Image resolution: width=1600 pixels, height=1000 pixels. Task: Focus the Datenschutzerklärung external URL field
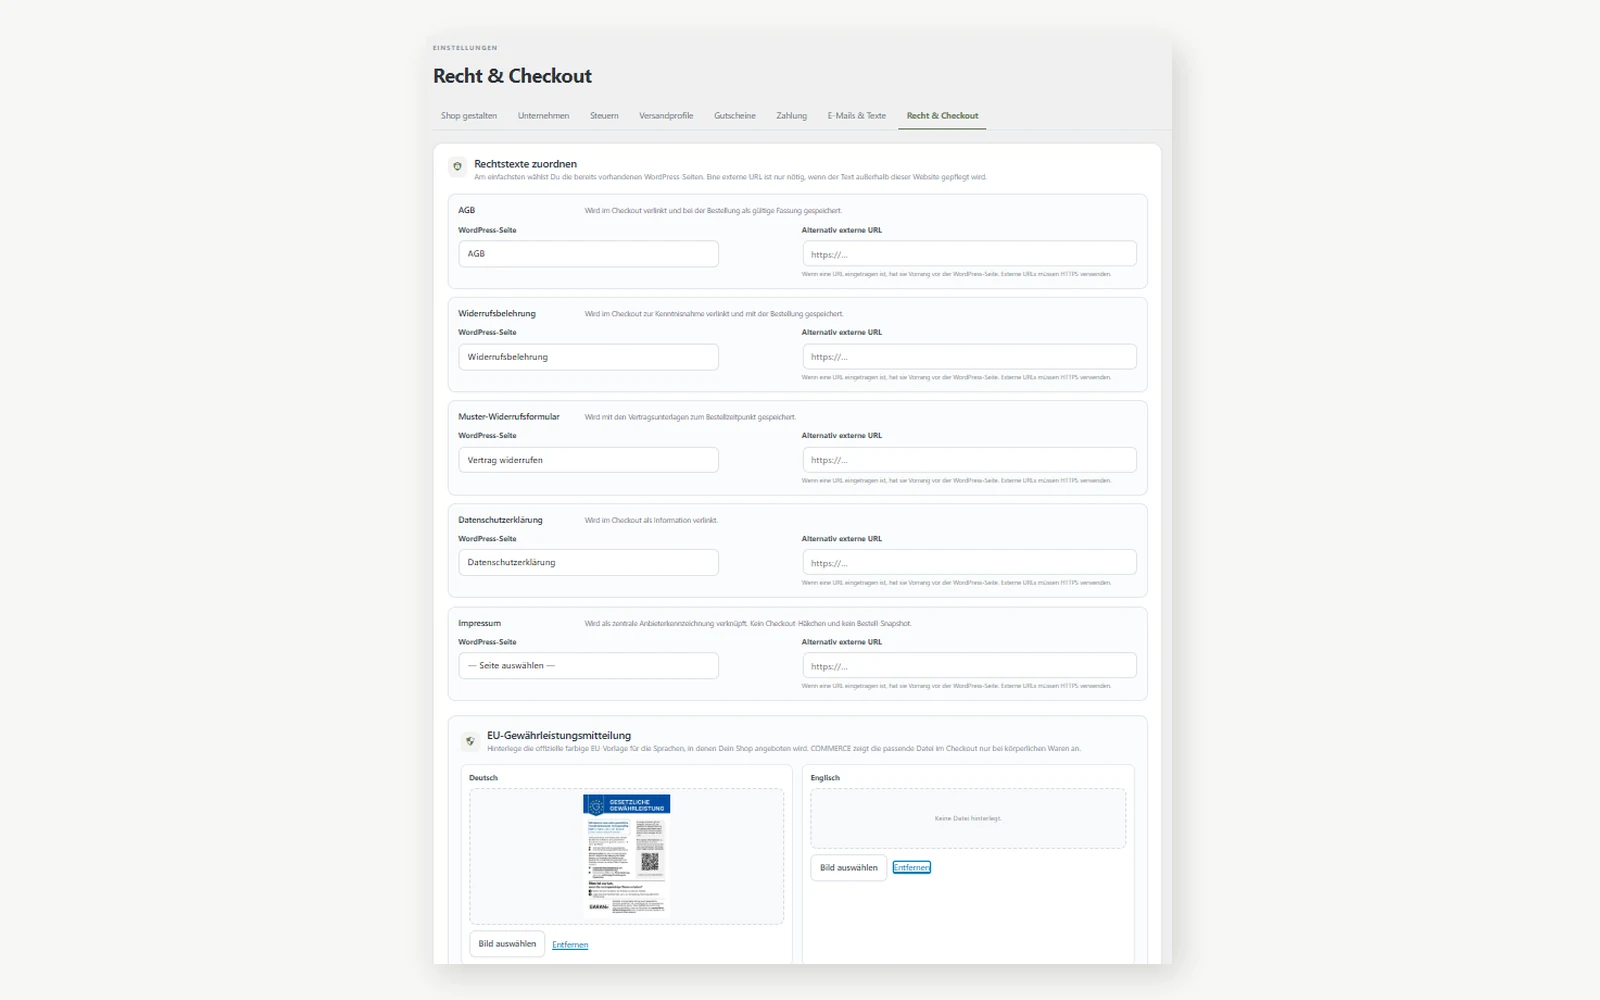(x=969, y=563)
